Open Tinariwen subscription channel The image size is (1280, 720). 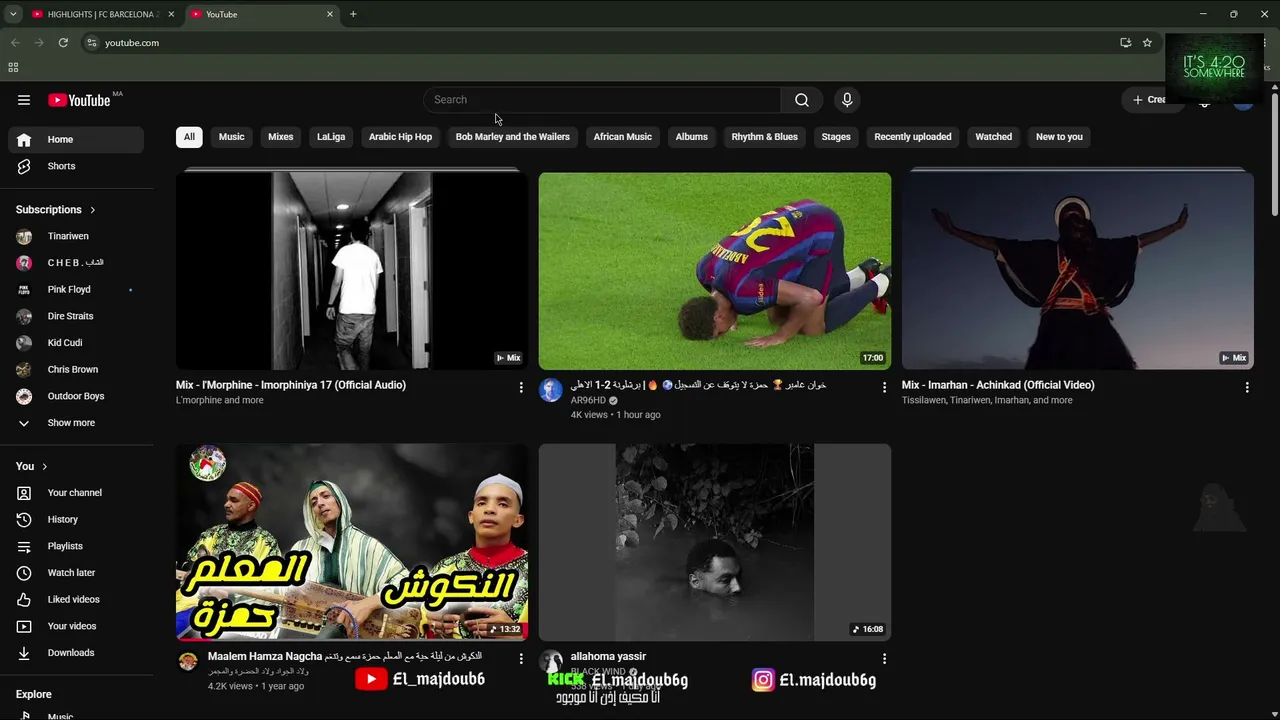click(76, 237)
